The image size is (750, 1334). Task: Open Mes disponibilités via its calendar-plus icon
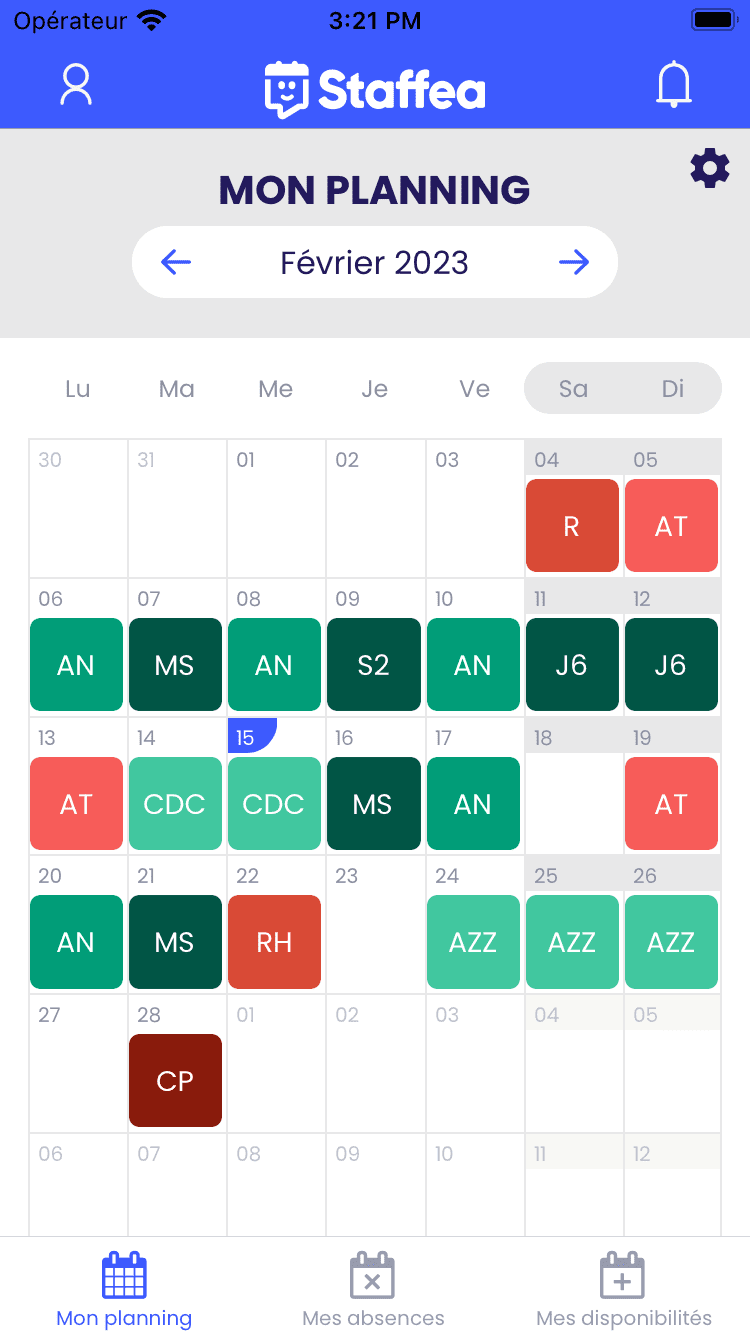621,1275
